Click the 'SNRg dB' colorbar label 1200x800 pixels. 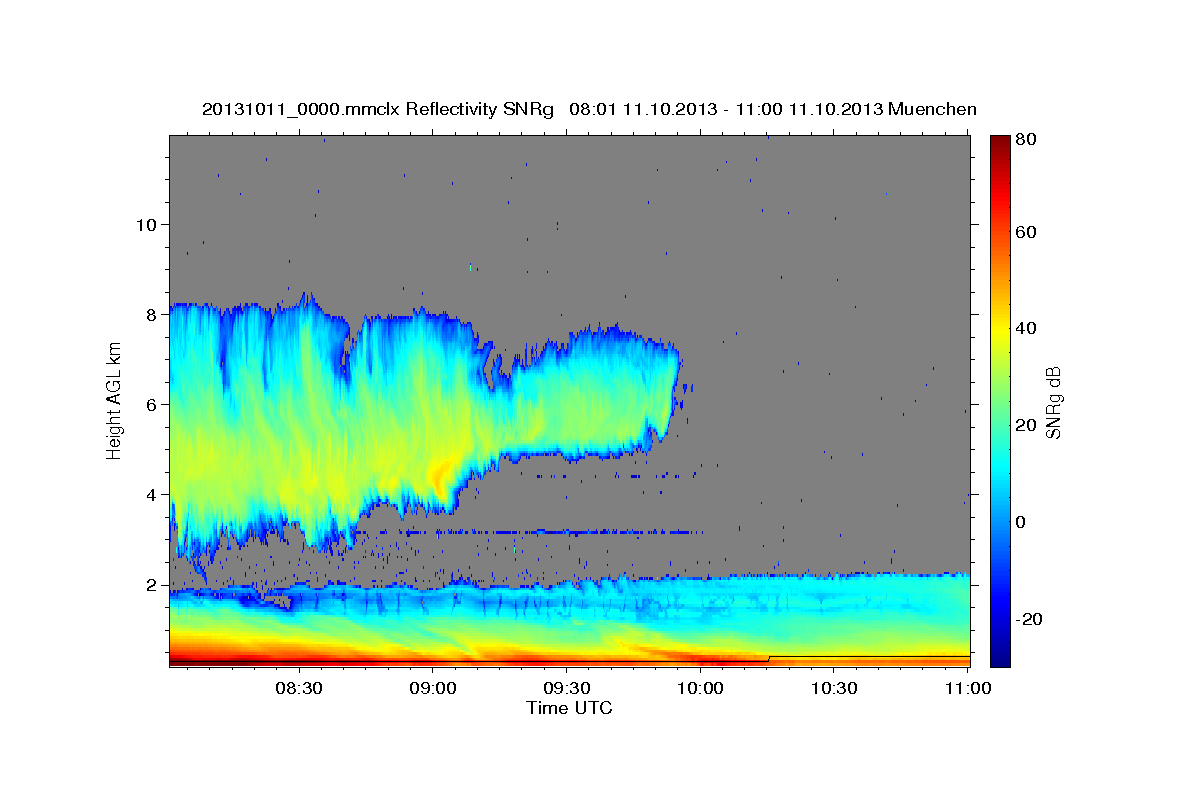1053,402
